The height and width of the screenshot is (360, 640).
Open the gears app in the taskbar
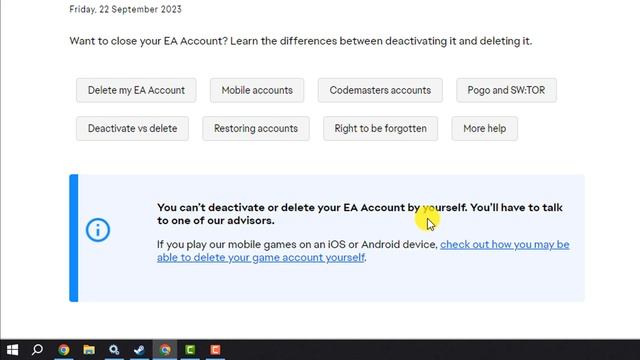pyautogui.click(x=114, y=350)
